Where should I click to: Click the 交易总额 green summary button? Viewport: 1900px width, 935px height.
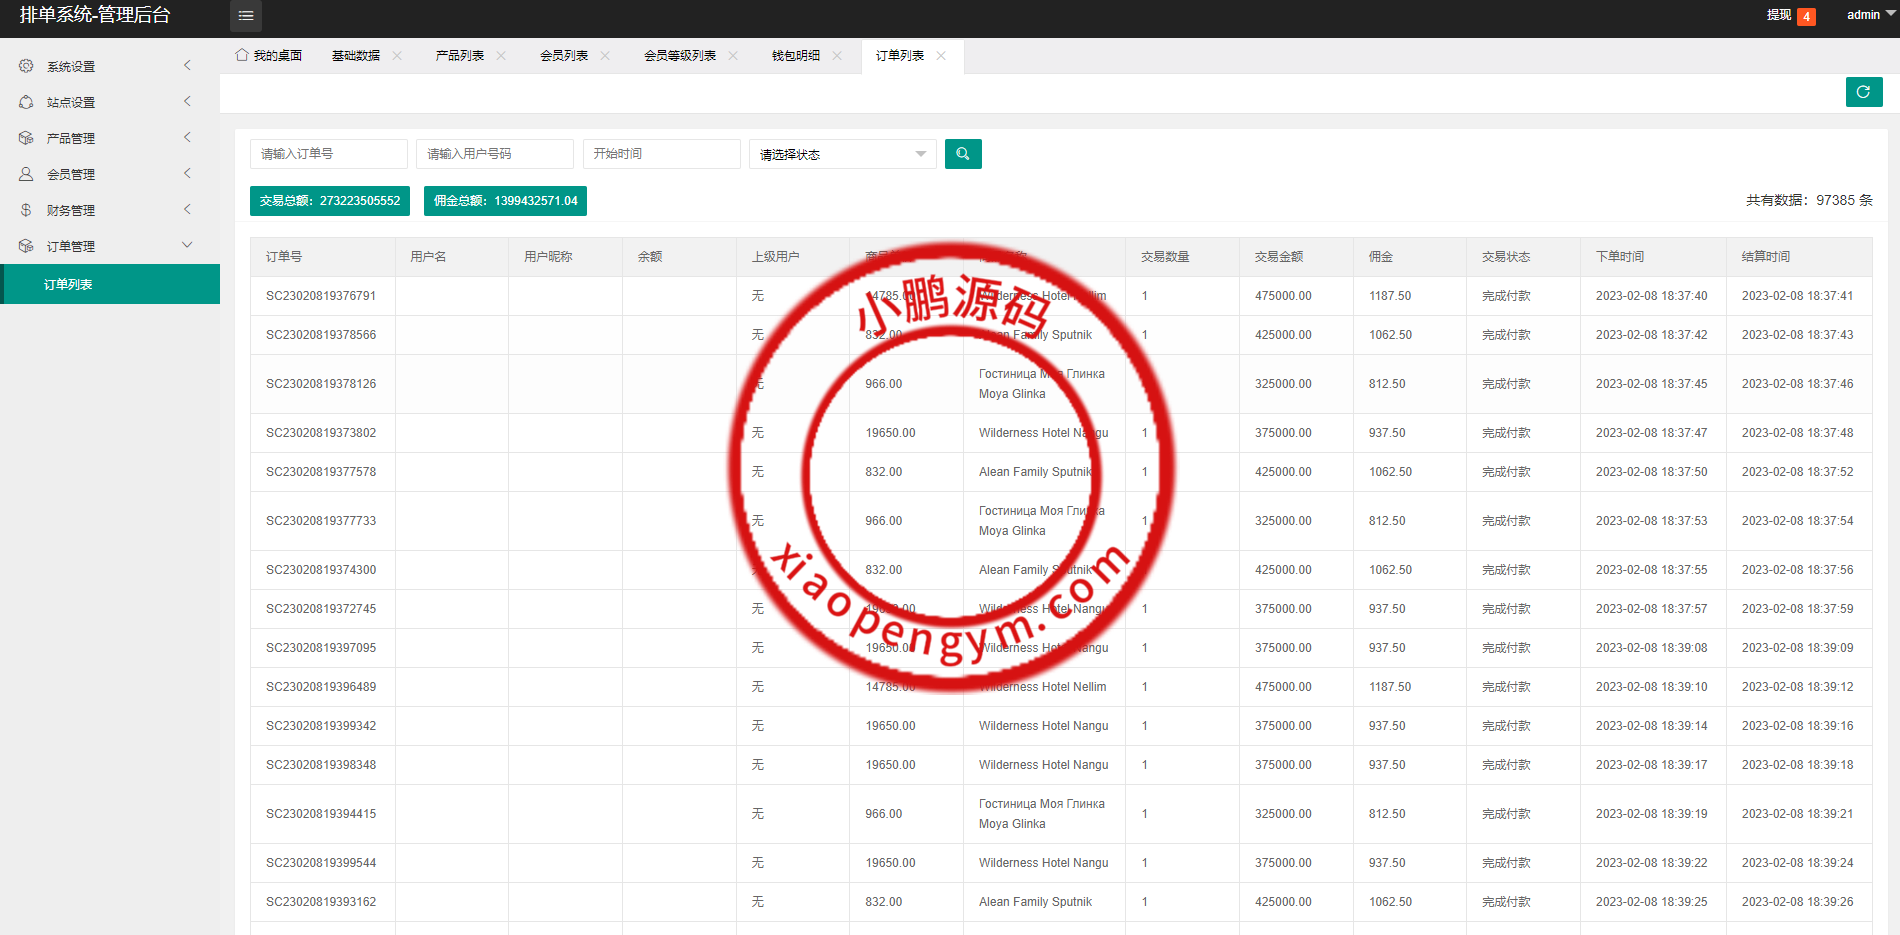coord(329,201)
